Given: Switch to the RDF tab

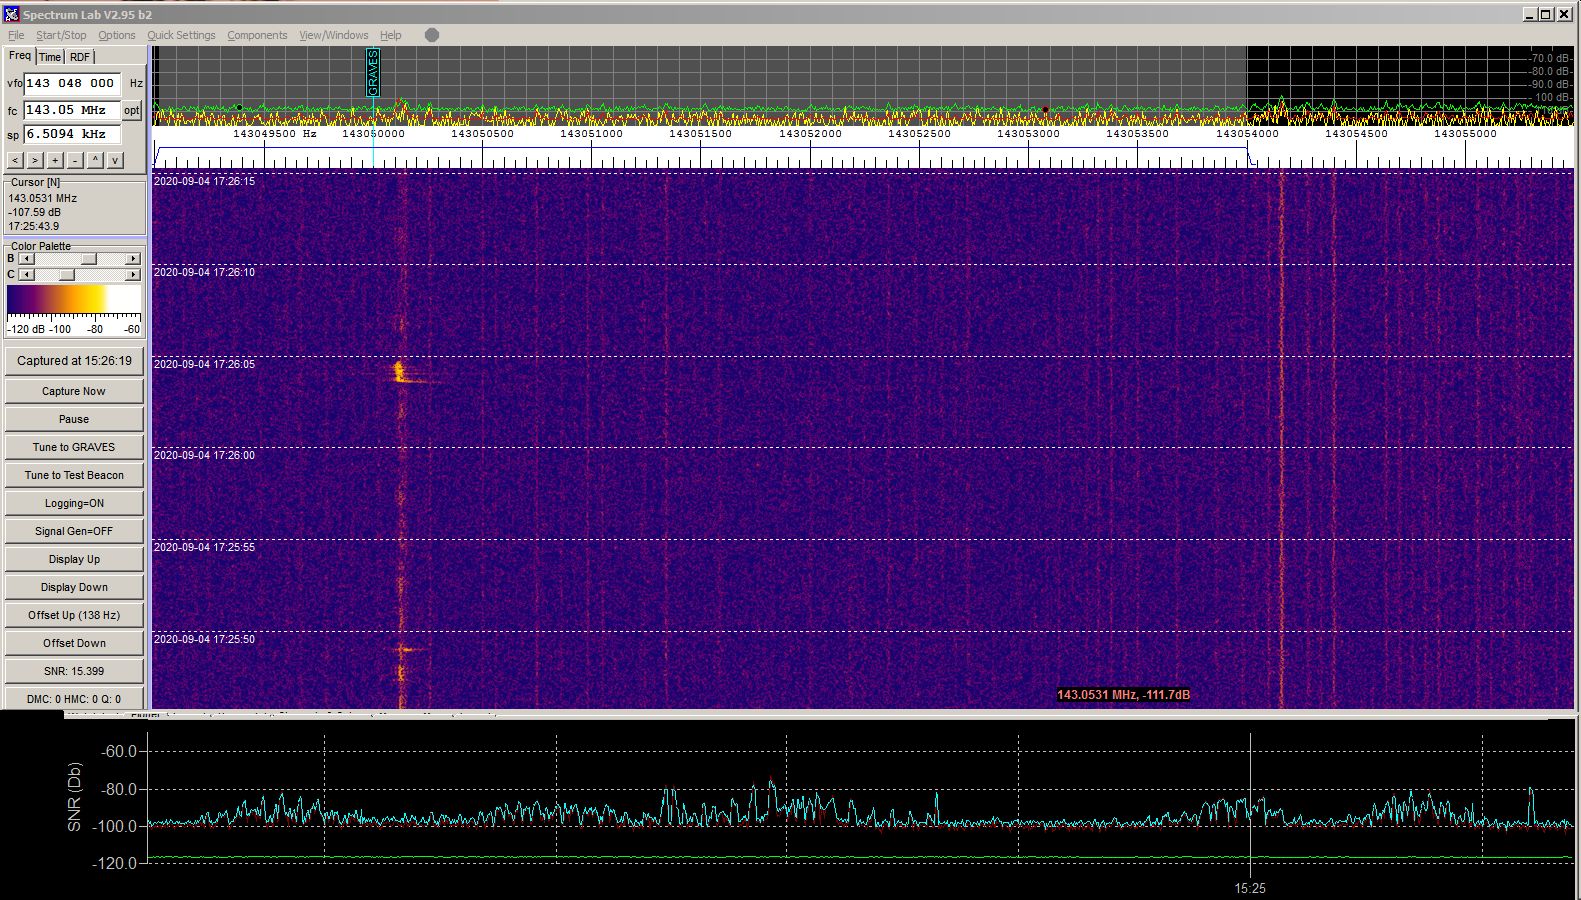Looking at the screenshot, I should (x=80, y=57).
